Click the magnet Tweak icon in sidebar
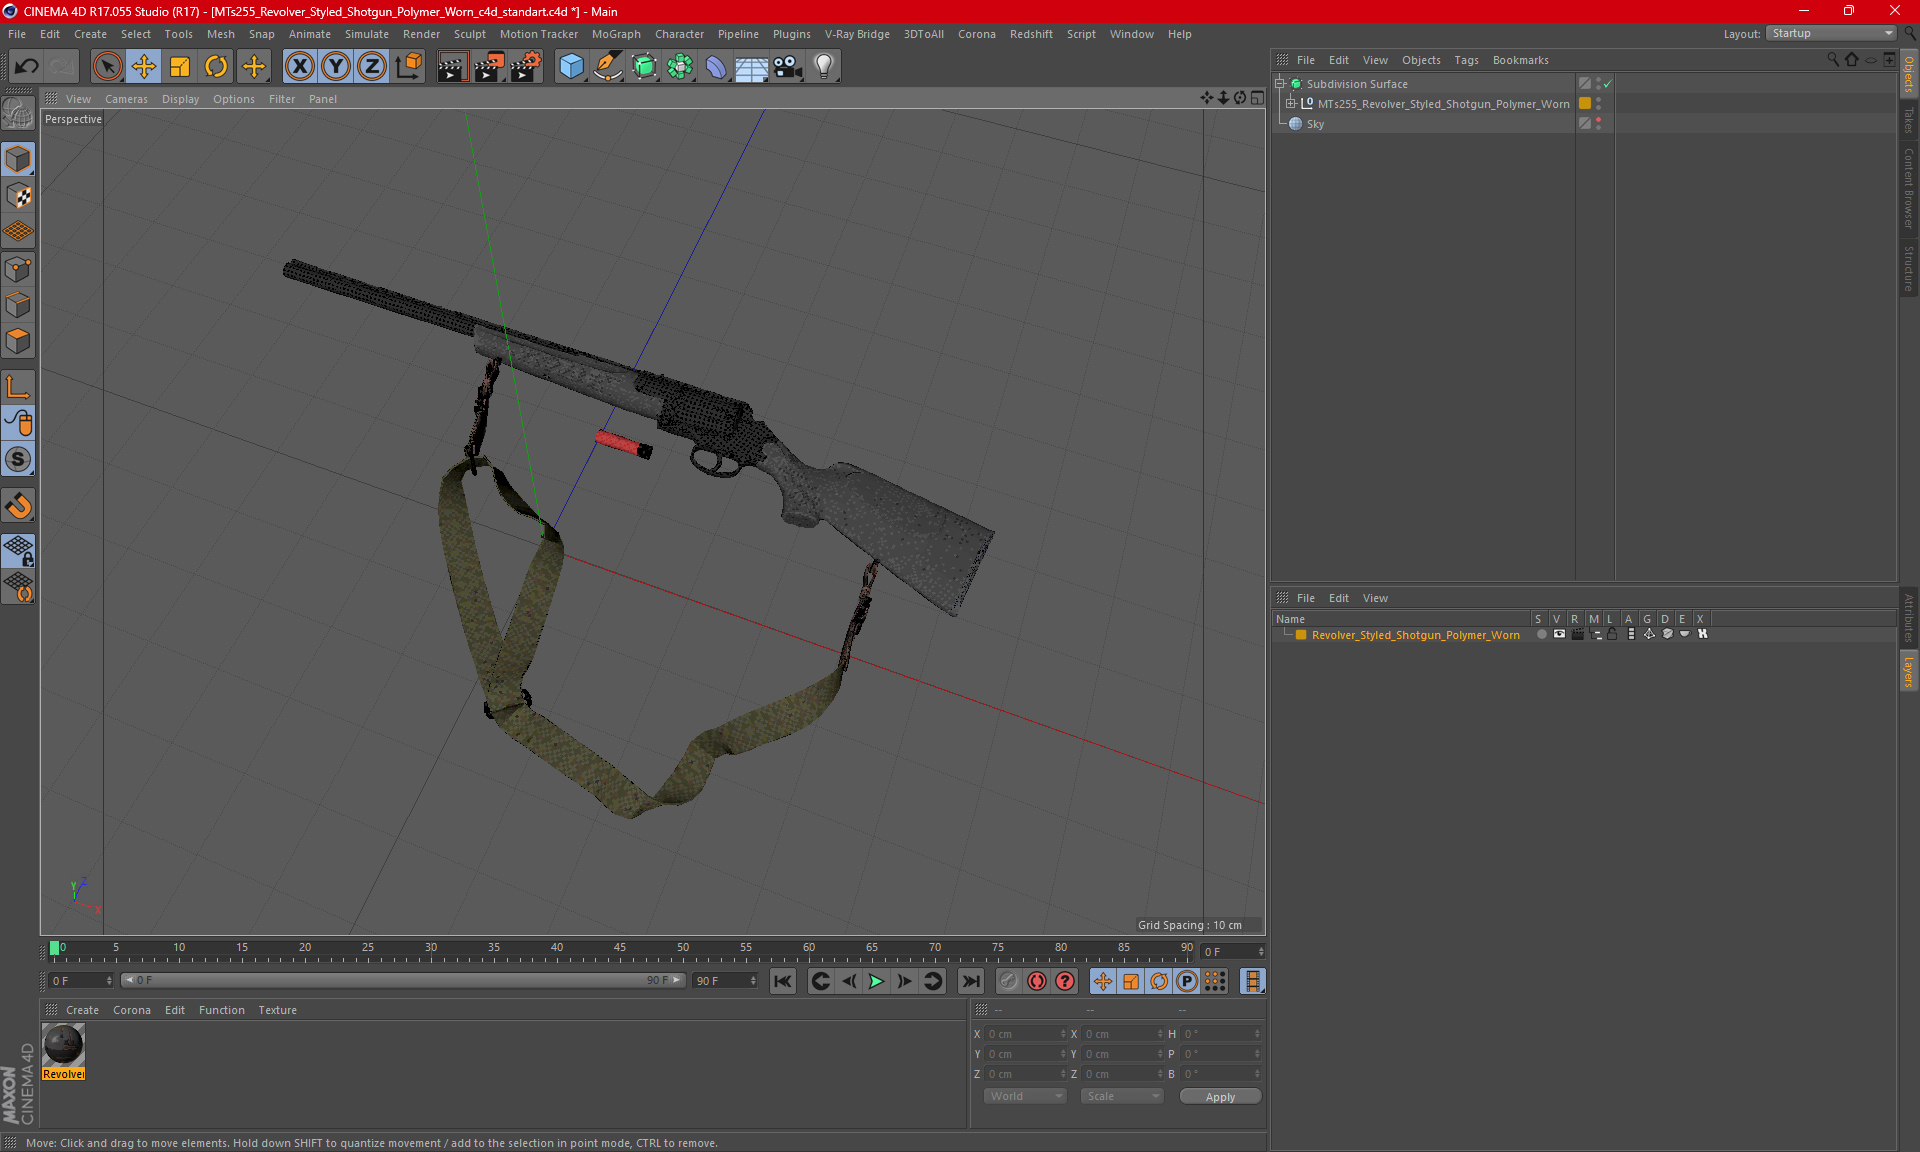 click(18, 506)
